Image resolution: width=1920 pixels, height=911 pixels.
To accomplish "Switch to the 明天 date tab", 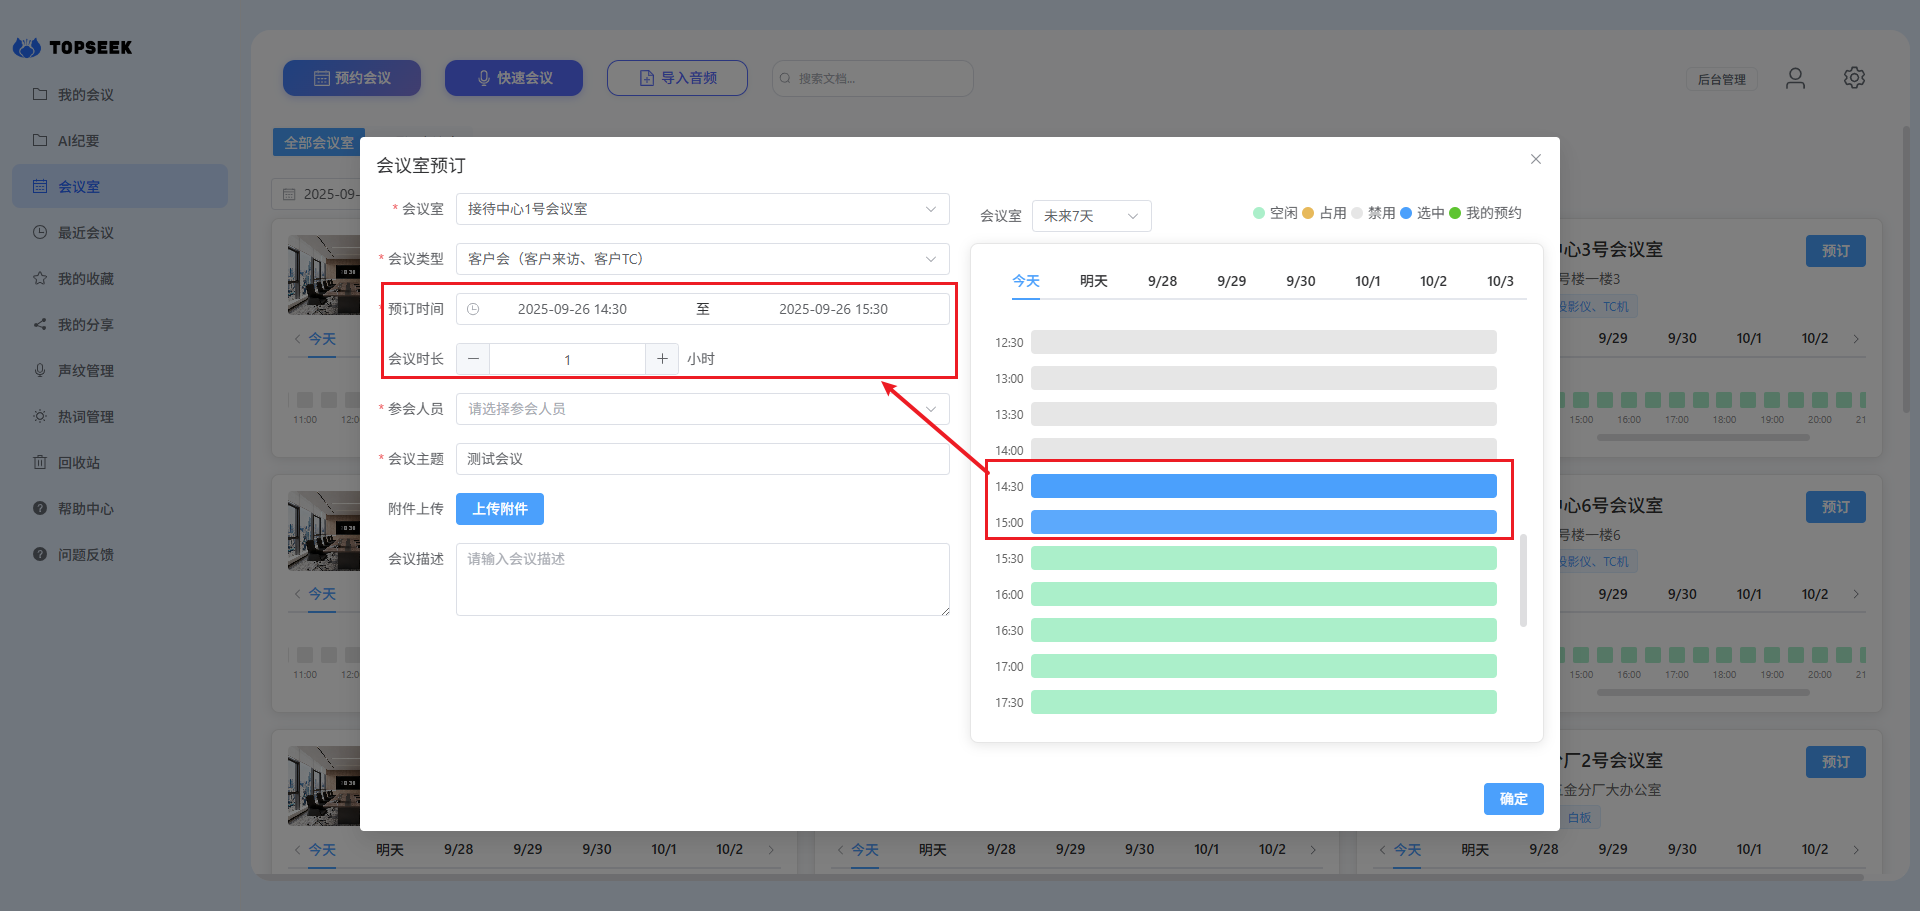I will point(1093,281).
